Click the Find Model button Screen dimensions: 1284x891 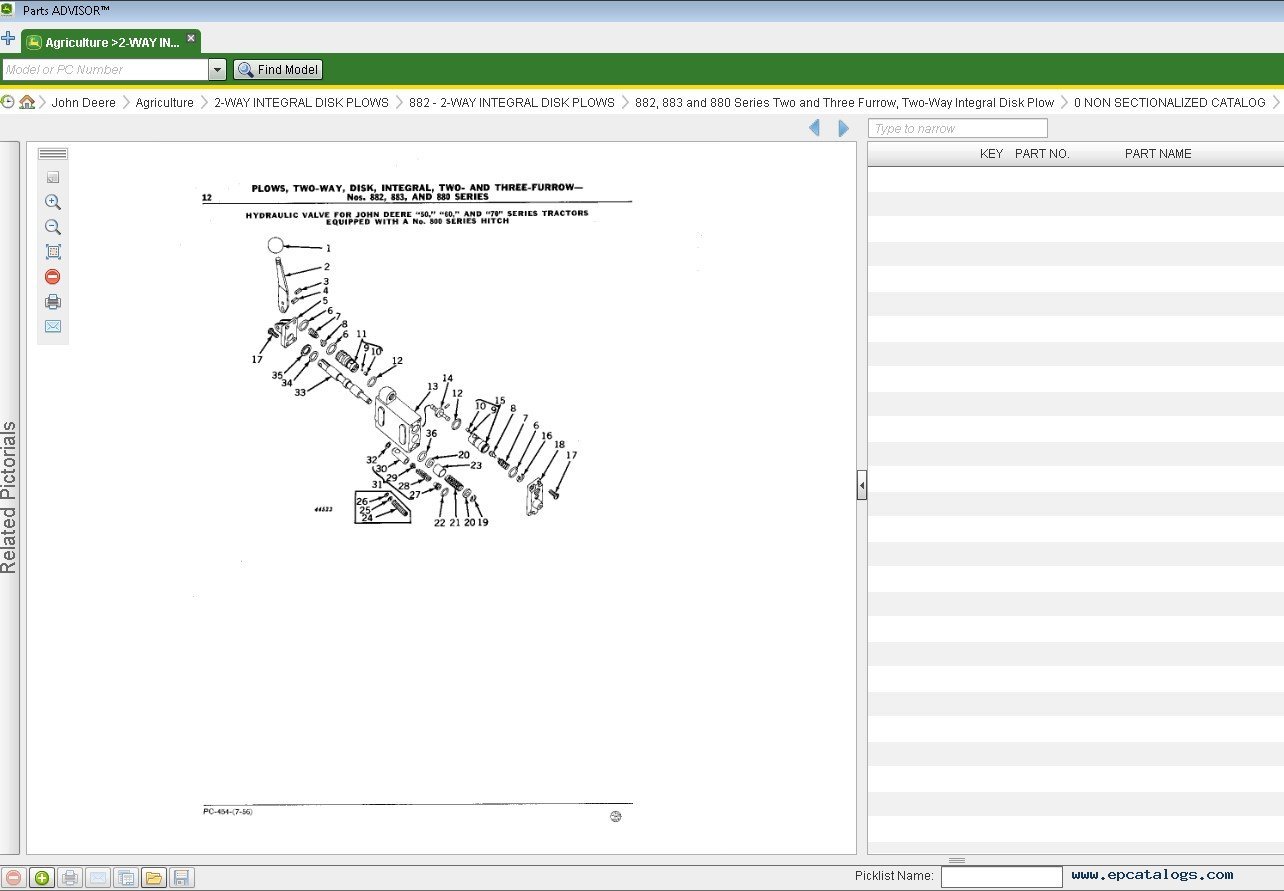pos(277,69)
